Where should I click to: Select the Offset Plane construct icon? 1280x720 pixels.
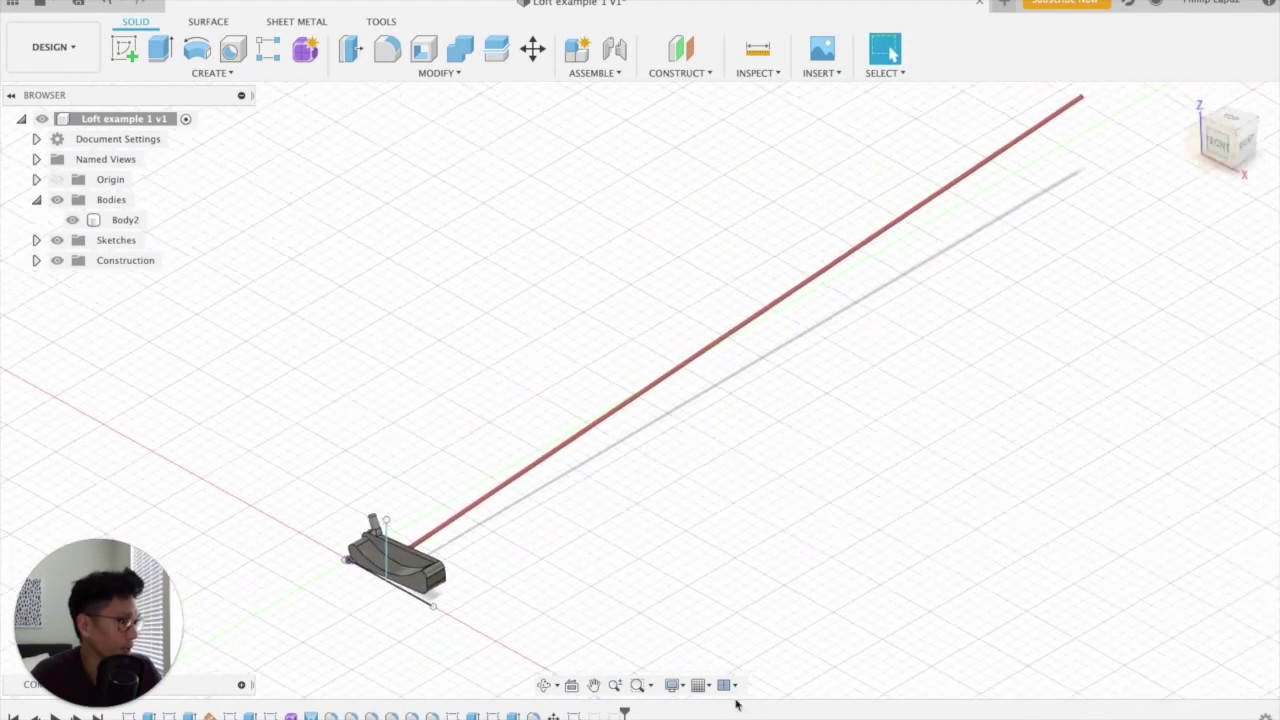click(681, 49)
